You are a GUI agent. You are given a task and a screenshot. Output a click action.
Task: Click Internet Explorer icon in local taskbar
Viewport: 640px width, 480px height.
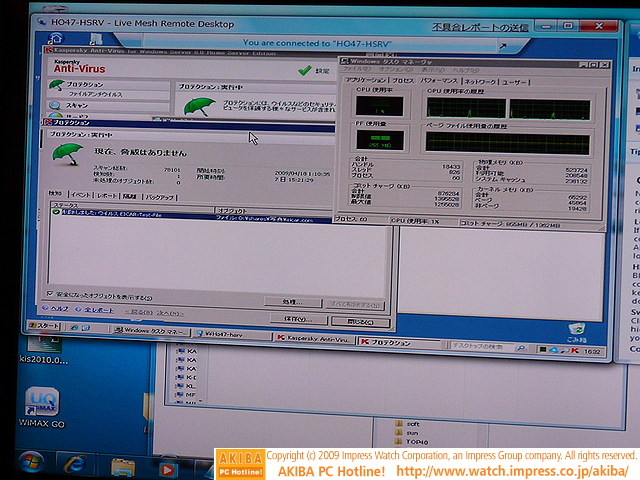point(74,464)
